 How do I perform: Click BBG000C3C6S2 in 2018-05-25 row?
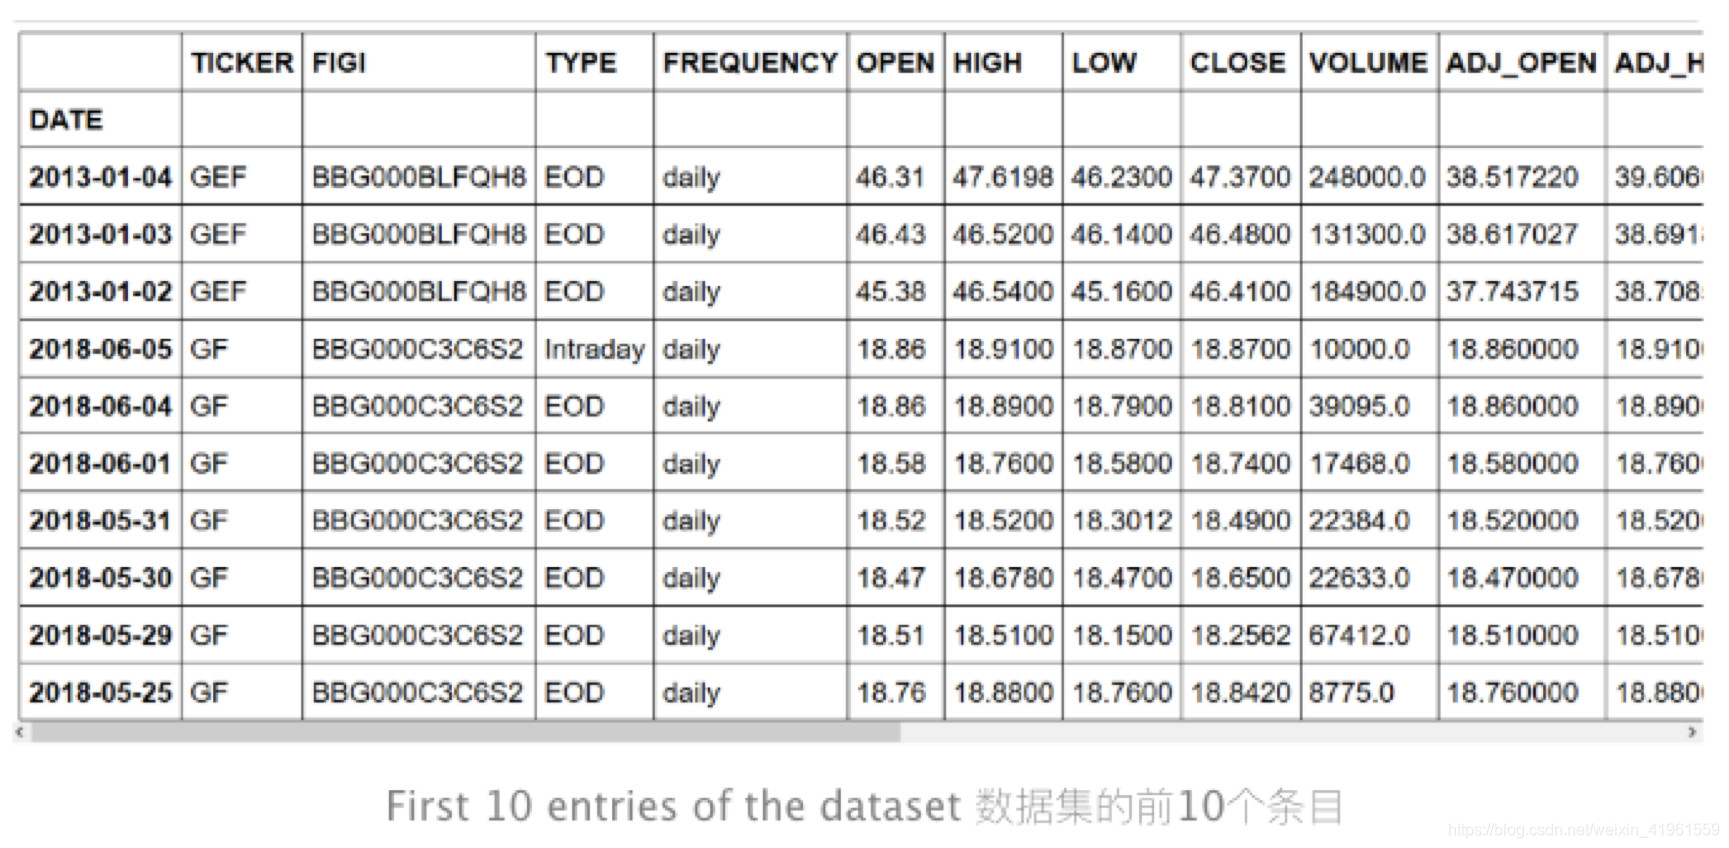click(417, 692)
